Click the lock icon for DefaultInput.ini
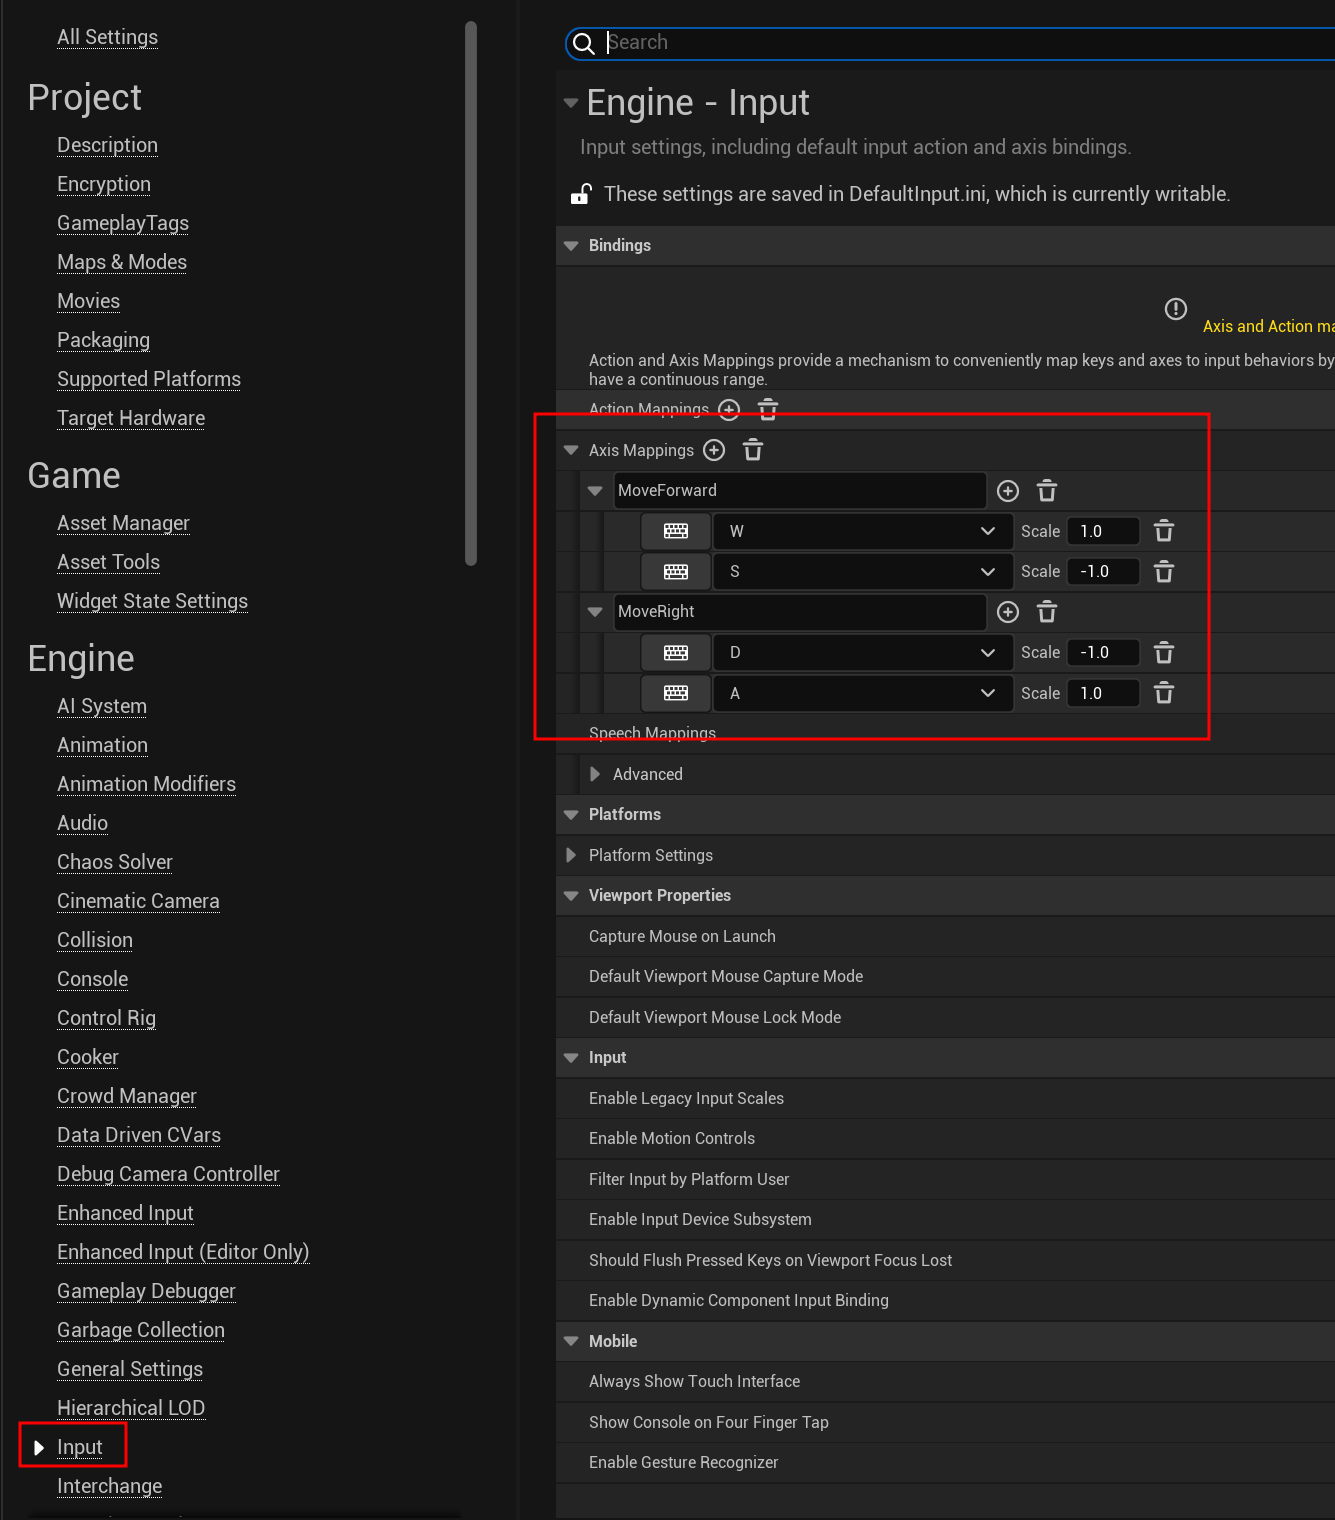The height and width of the screenshot is (1520, 1335). click(581, 194)
